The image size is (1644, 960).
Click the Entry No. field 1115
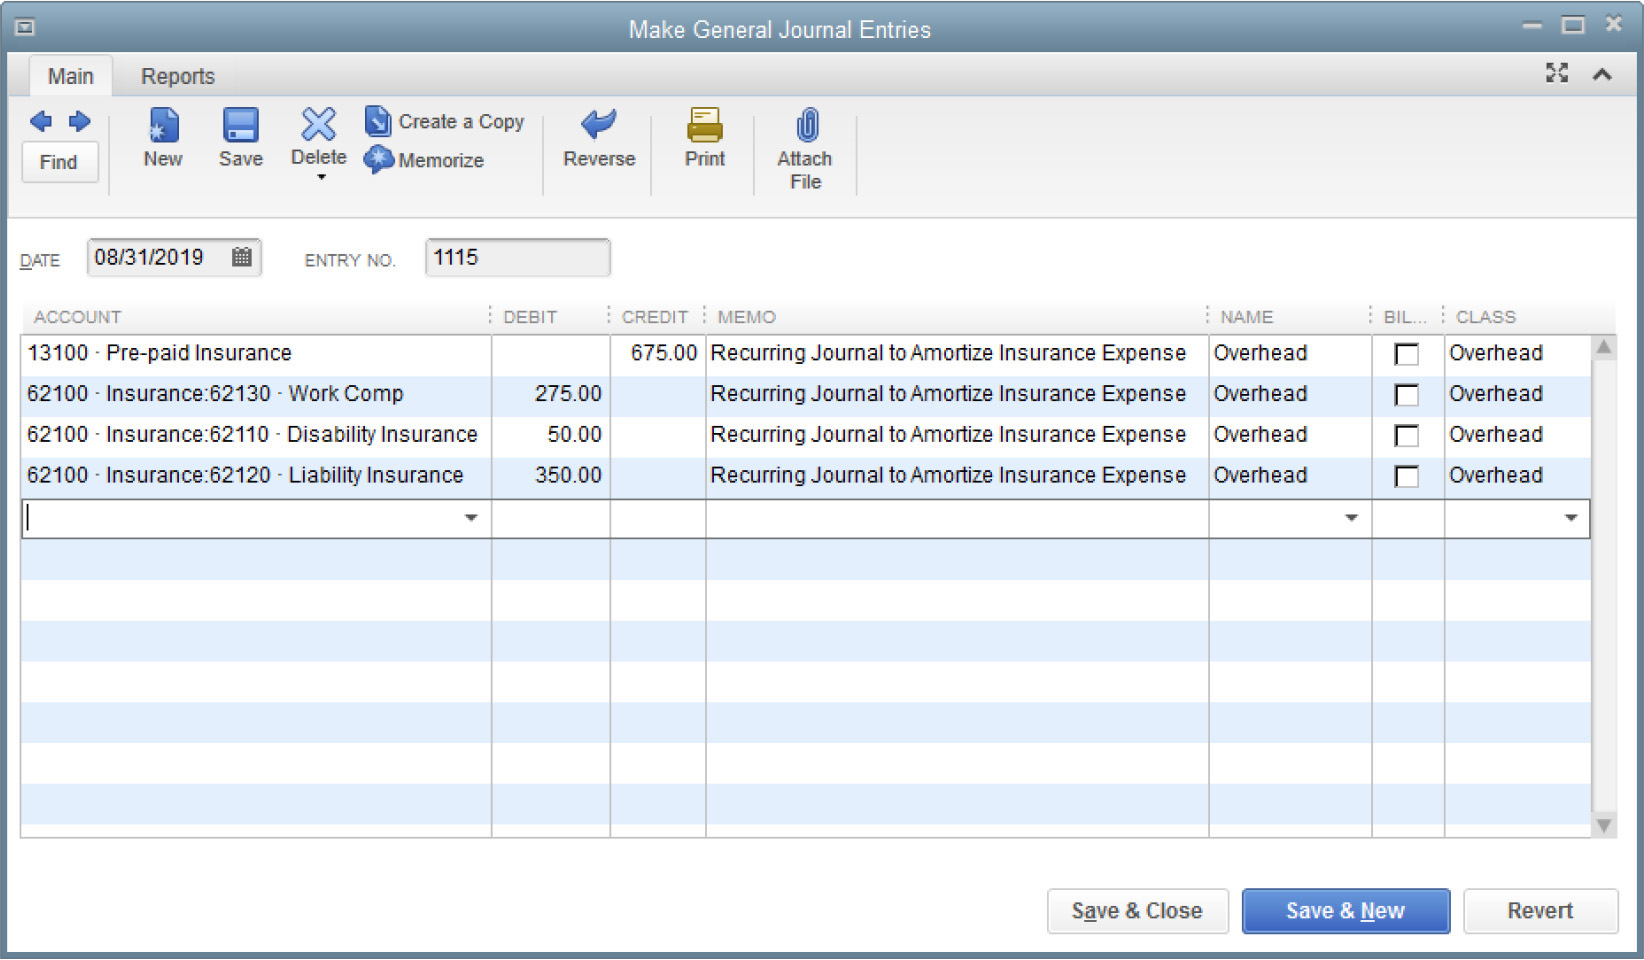(x=518, y=257)
